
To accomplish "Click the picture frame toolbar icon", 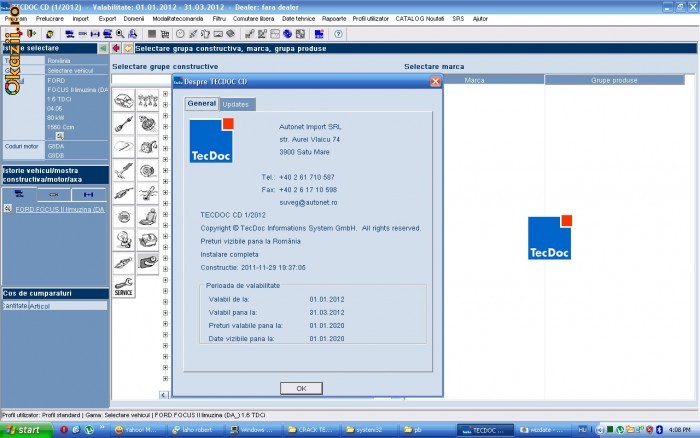I will point(218,34).
